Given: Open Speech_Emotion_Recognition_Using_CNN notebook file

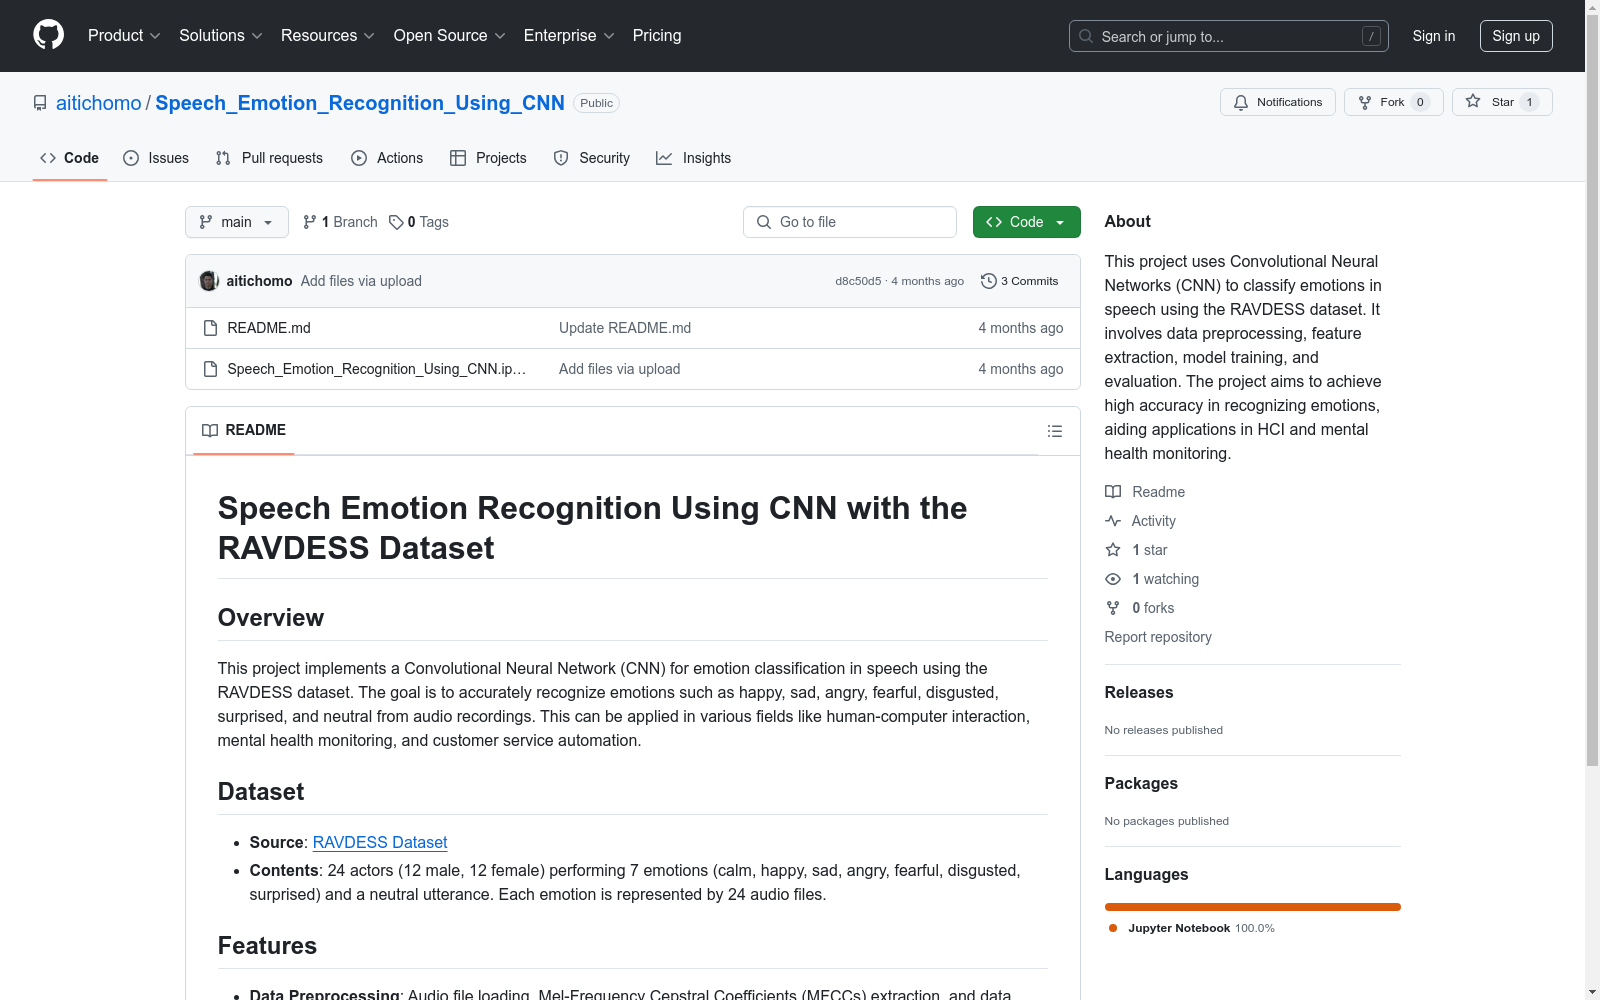Looking at the screenshot, I should pos(377,369).
